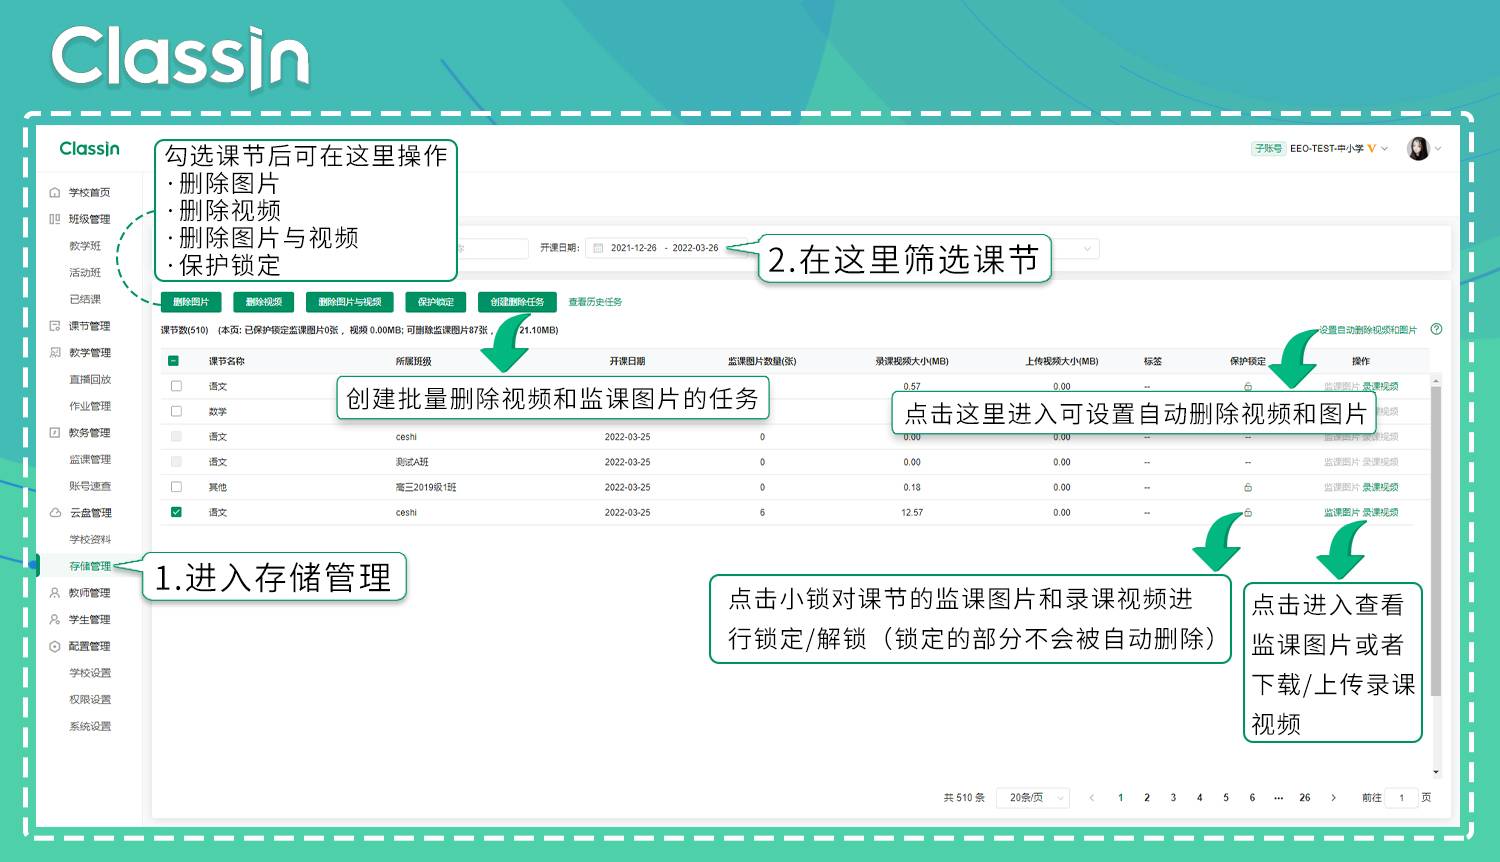Click the 删除图片 button

coord(191,302)
